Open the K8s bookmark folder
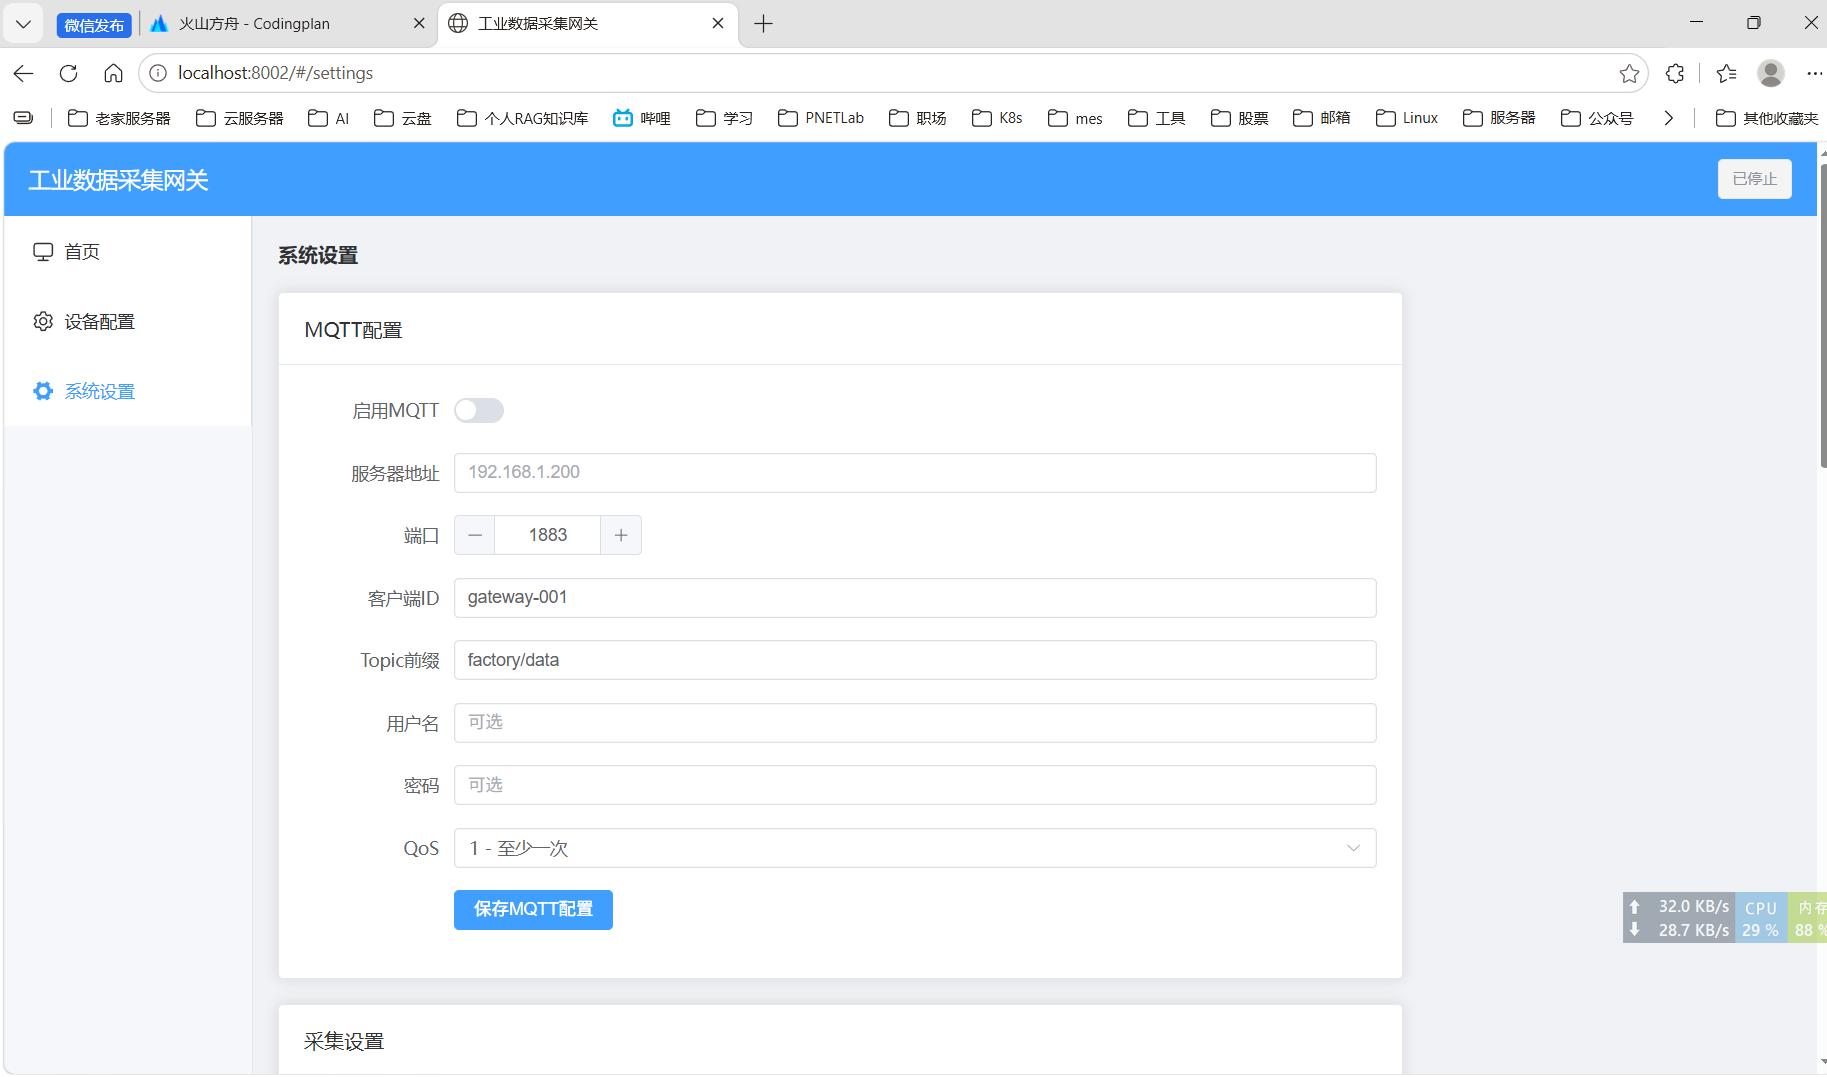The width and height of the screenshot is (1827, 1077). [x=997, y=118]
